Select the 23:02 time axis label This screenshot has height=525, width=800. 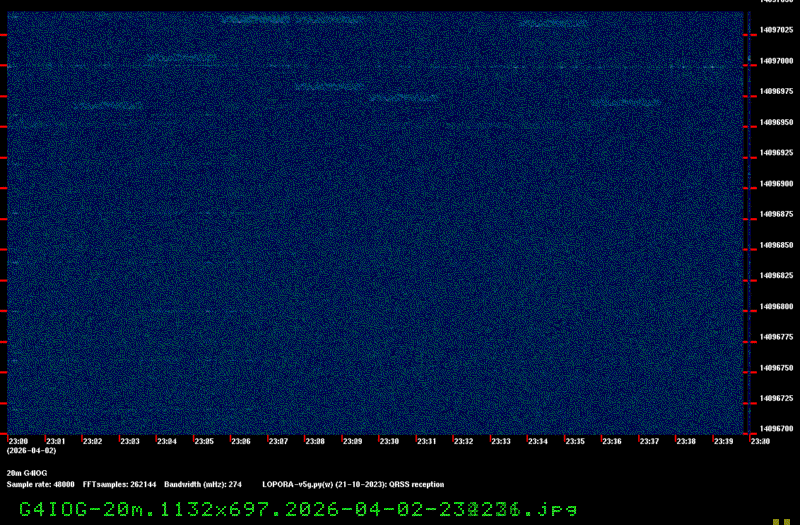pos(92,441)
